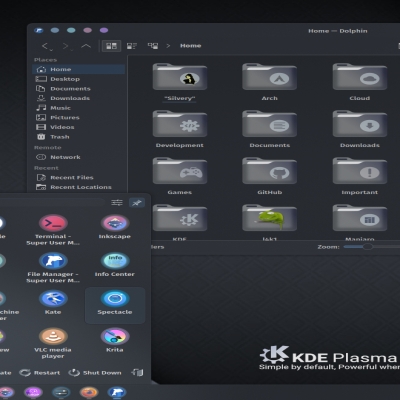This screenshot has height=400, width=400.
Task: Select the Arch folder icon
Action: 269,77
